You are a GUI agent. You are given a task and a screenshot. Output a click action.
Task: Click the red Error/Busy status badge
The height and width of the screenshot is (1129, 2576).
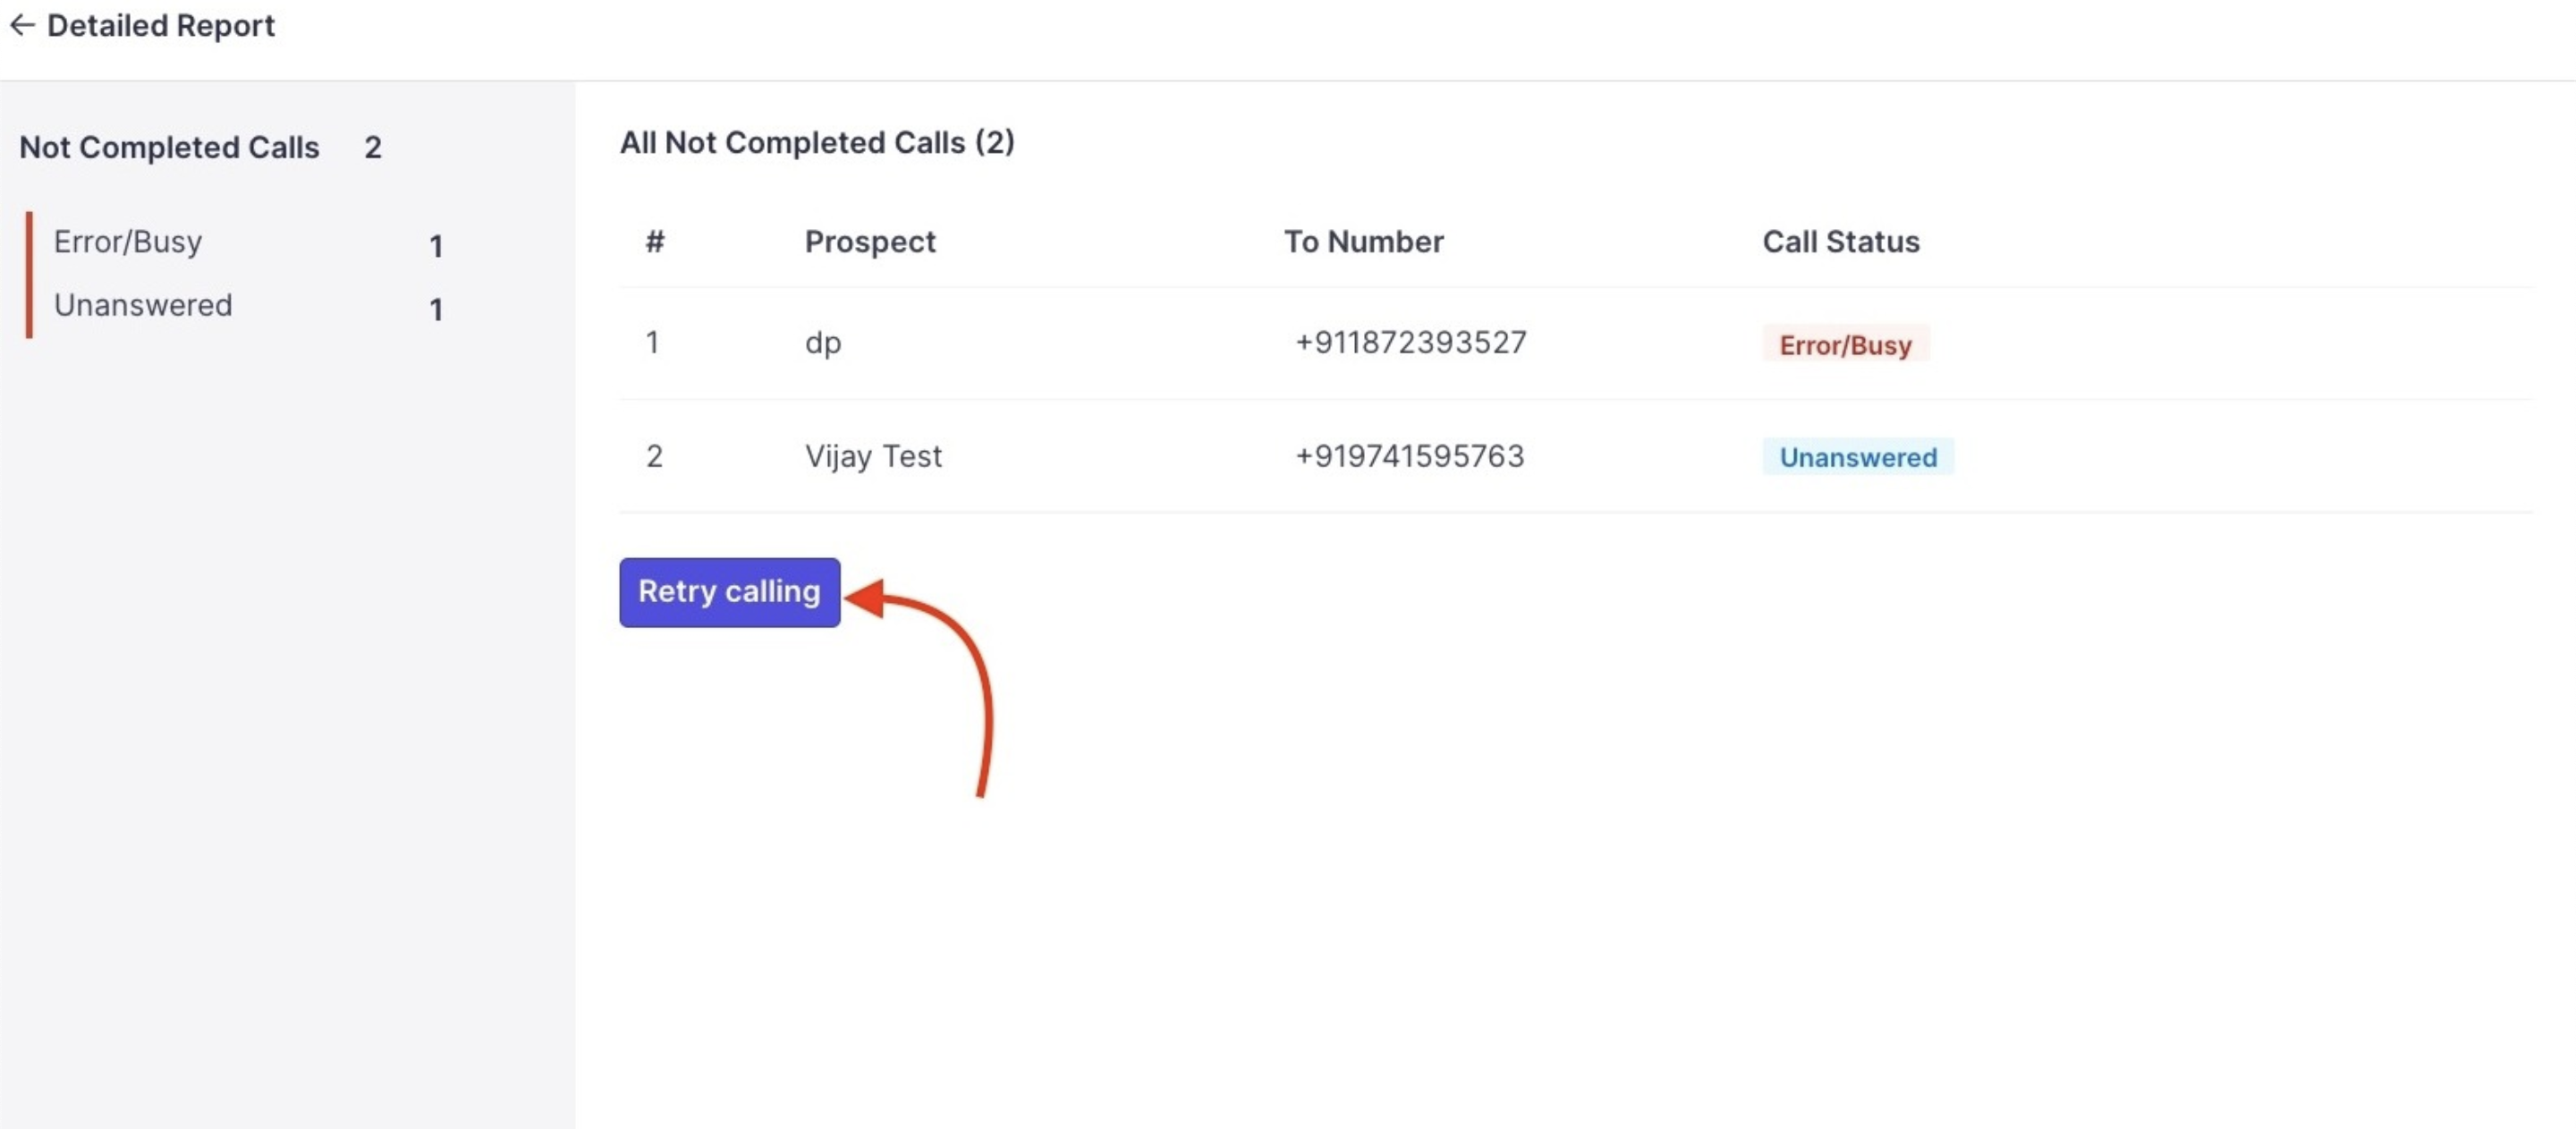(1845, 345)
